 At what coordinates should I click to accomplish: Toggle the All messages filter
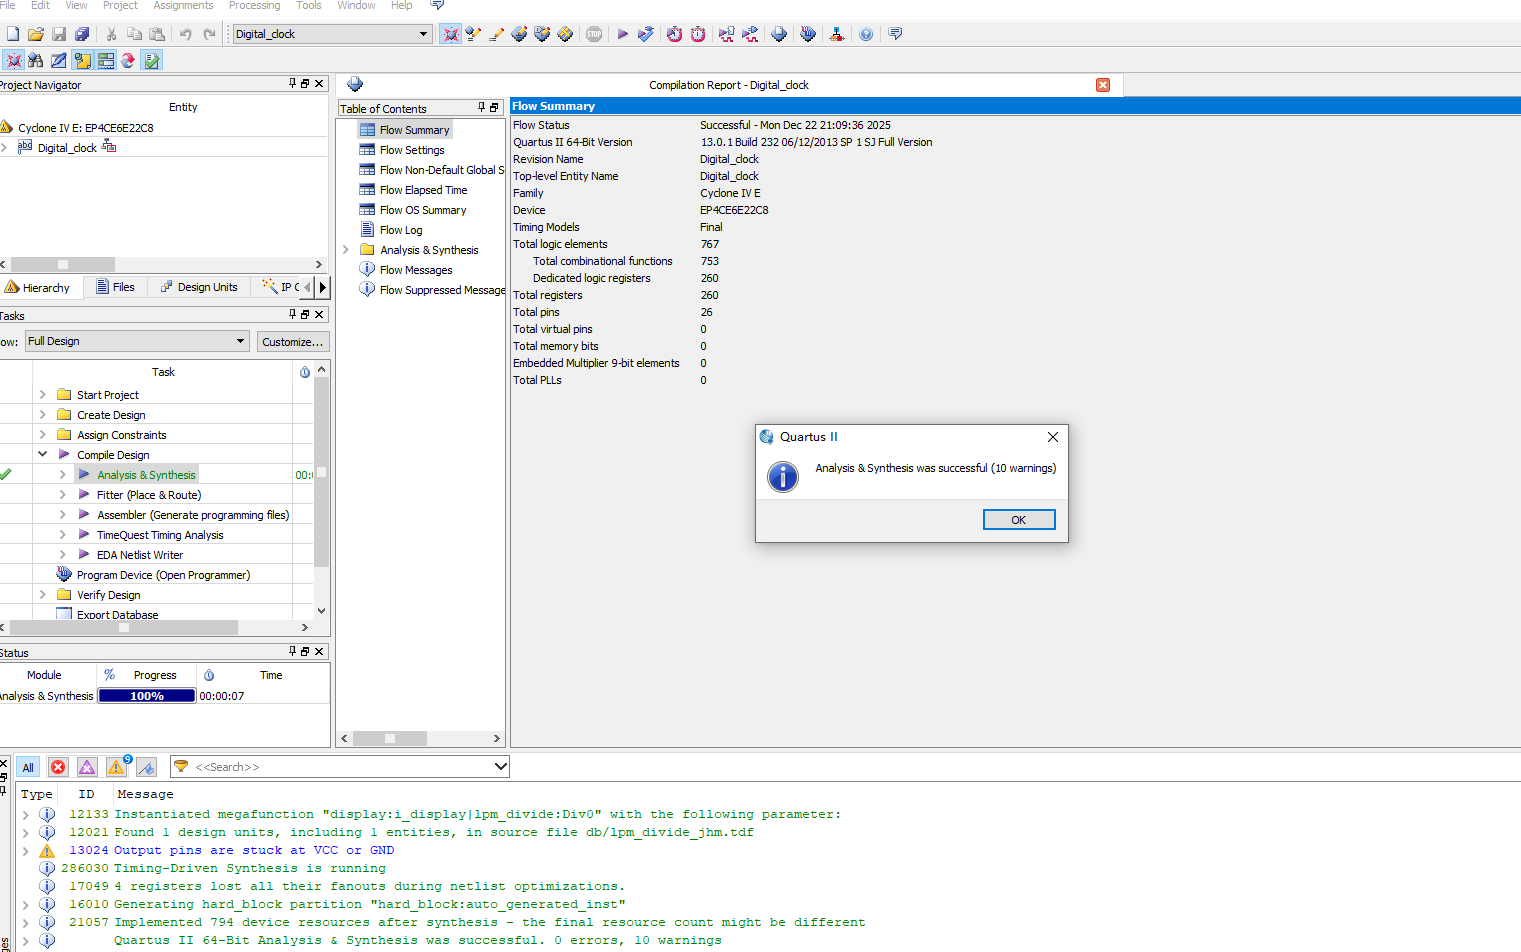(28, 767)
